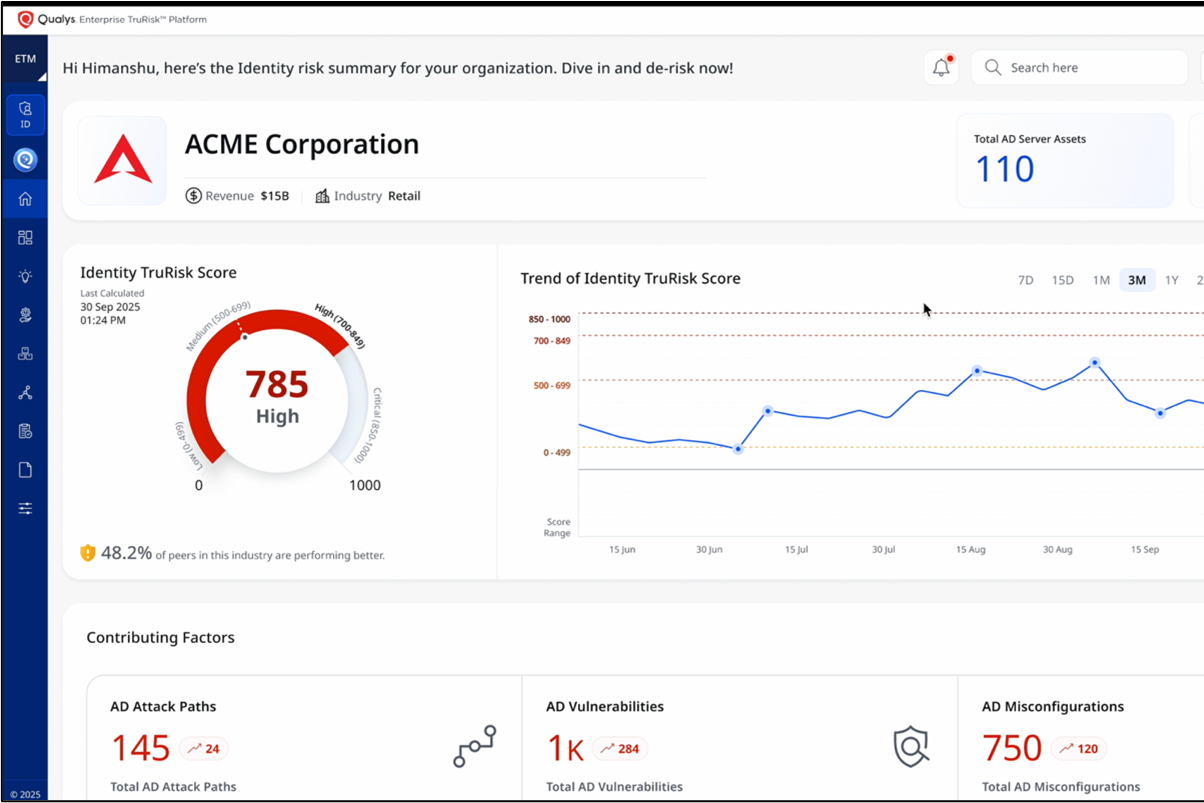Select the 15D trend time range
This screenshot has width=1204, height=803.
click(x=1062, y=280)
